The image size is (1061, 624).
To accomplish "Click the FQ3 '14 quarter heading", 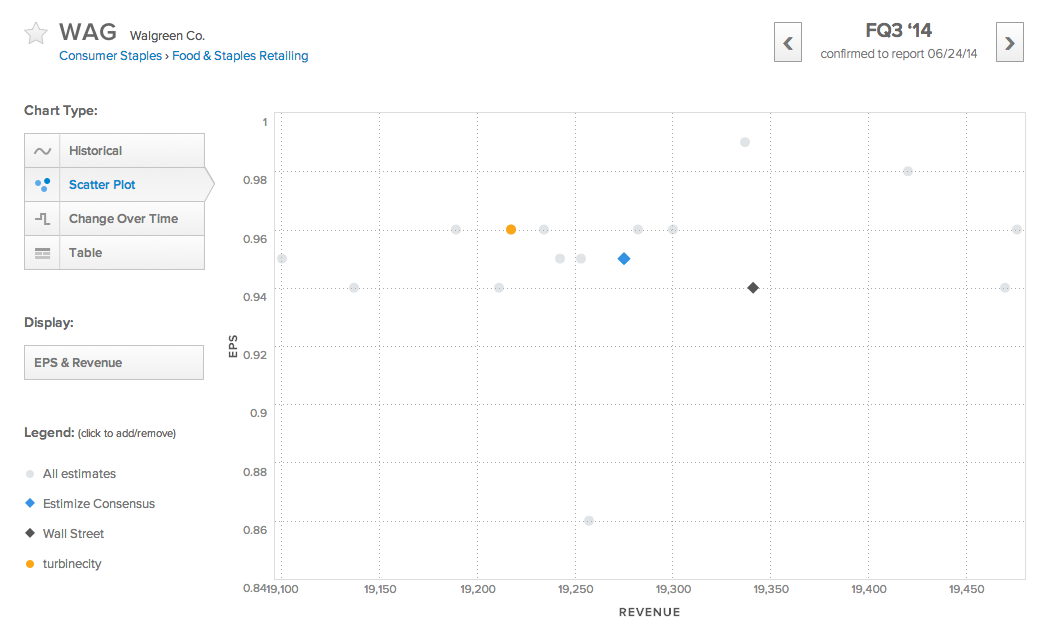I will 899,30.
